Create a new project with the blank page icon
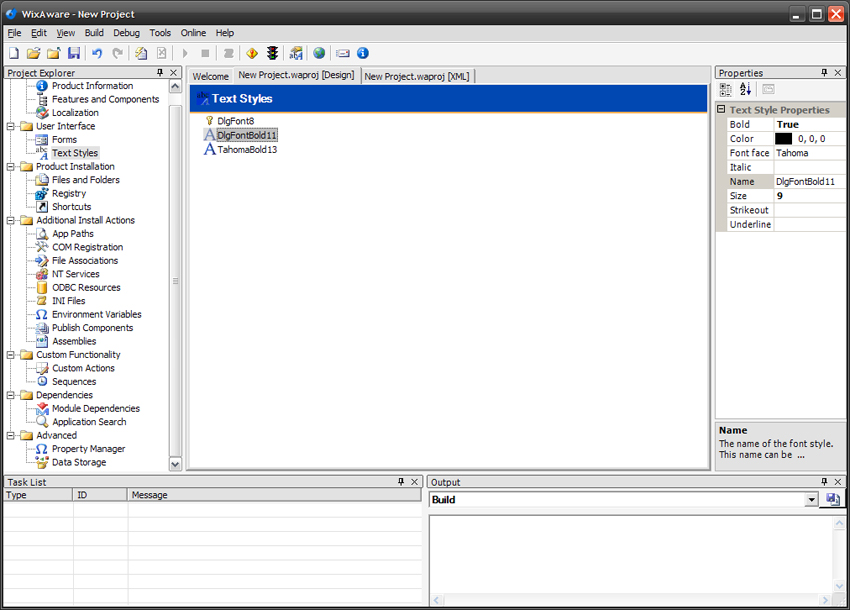The width and height of the screenshot is (850, 610). 14,53
